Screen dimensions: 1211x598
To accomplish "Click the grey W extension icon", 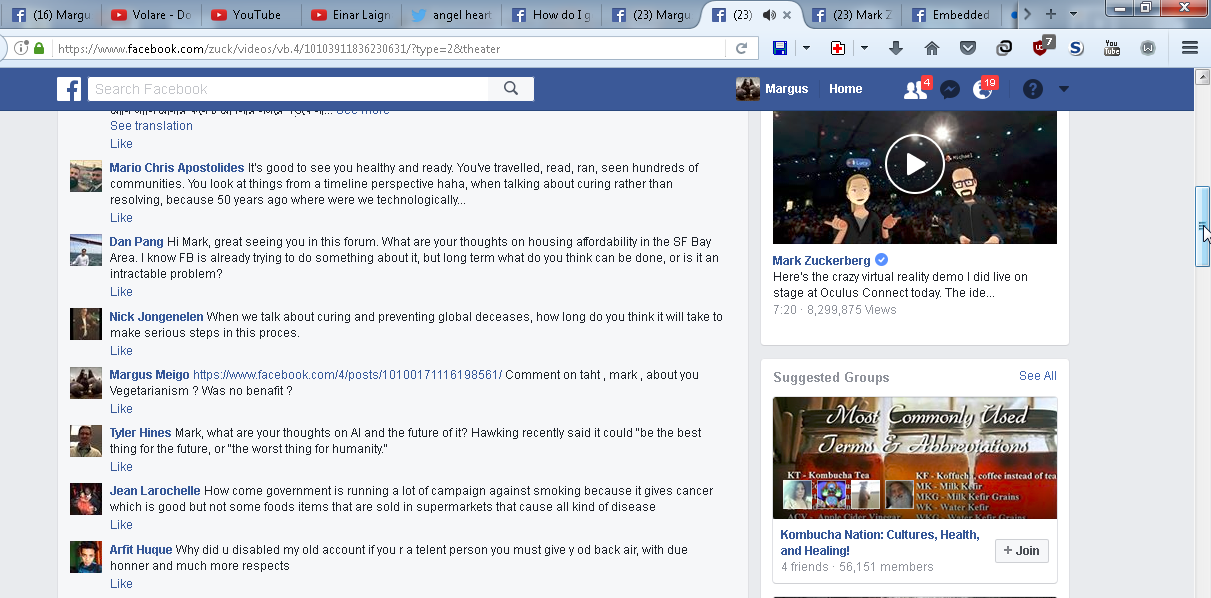I will coord(1148,48).
